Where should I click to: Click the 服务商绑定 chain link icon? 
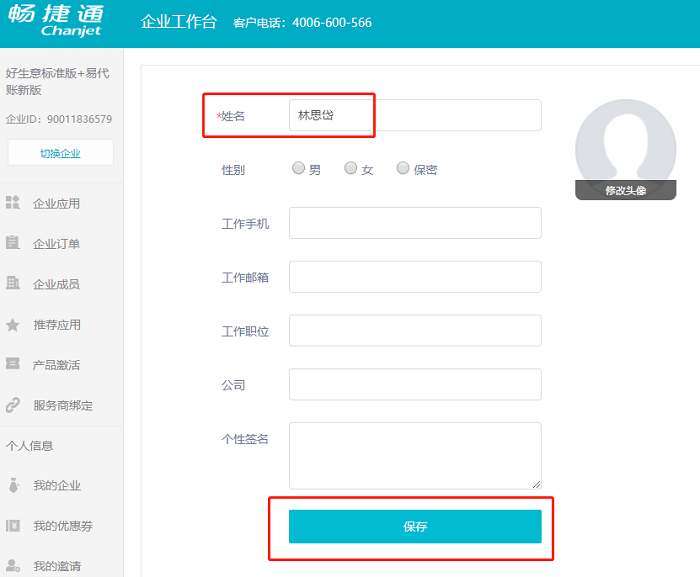tap(12, 405)
